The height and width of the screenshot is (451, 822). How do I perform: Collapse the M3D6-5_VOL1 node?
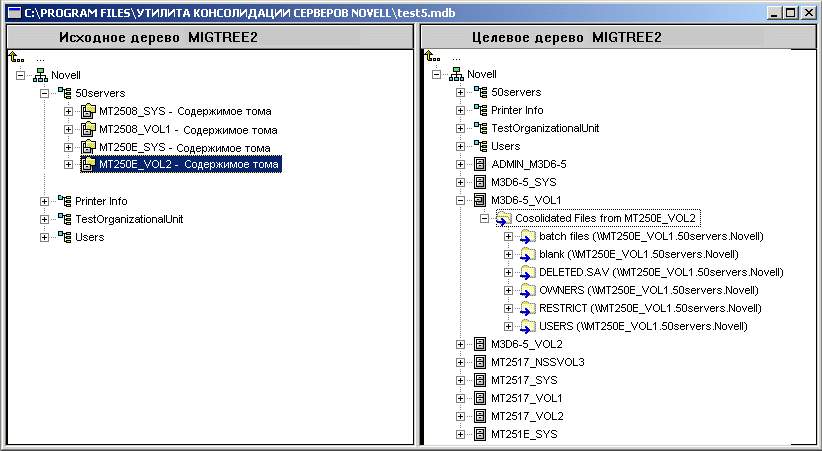(460, 200)
